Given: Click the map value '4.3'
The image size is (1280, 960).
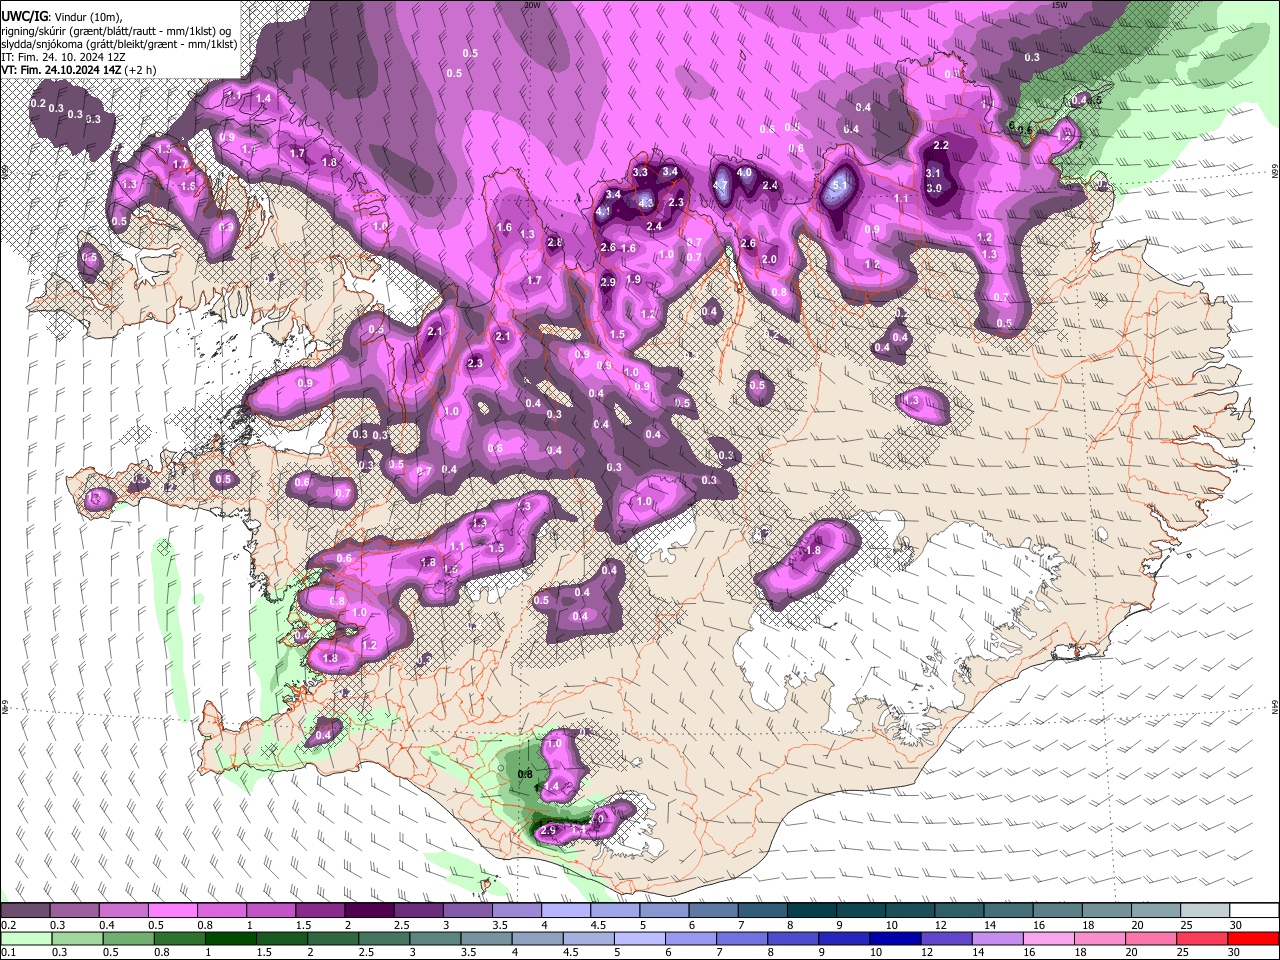Looking at the screenshot, I should (646, 203).
